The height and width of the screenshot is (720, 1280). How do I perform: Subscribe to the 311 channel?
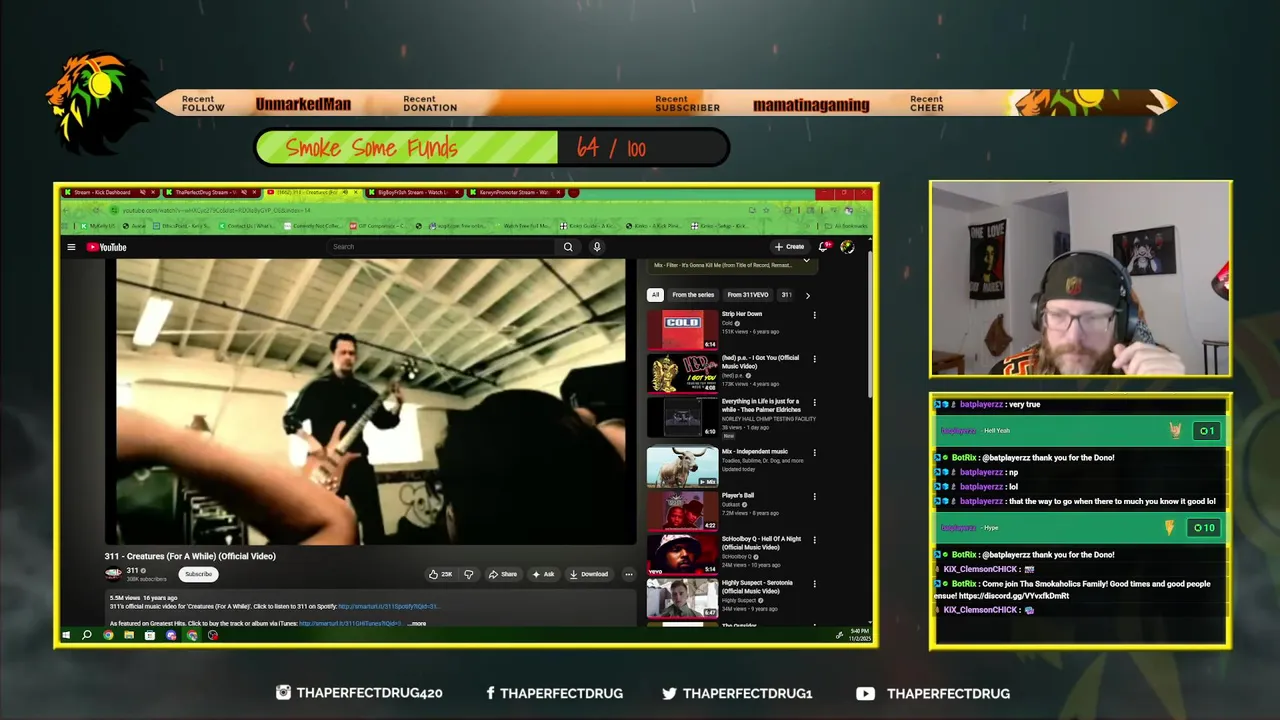click(198, 574)
